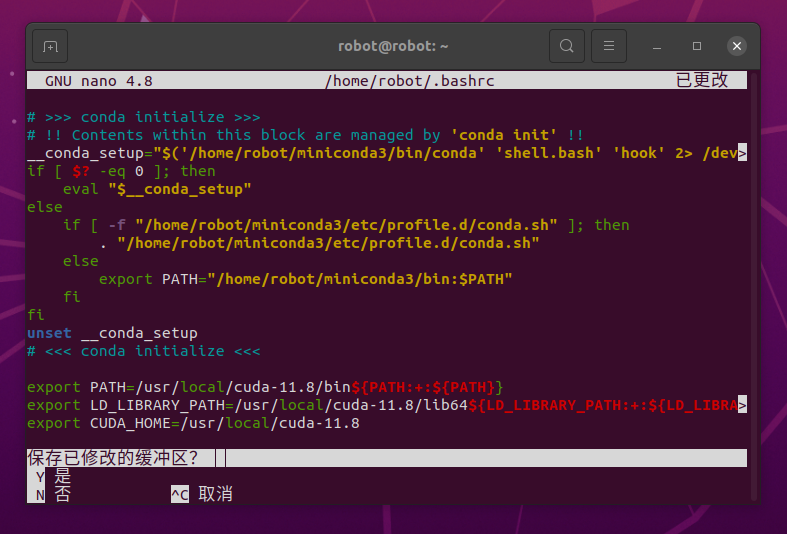Click the 'if [ -f' conda.sh test line
The width and height of the screenshot is (787, 534).
pyautogui.click(x=346, y=225)
